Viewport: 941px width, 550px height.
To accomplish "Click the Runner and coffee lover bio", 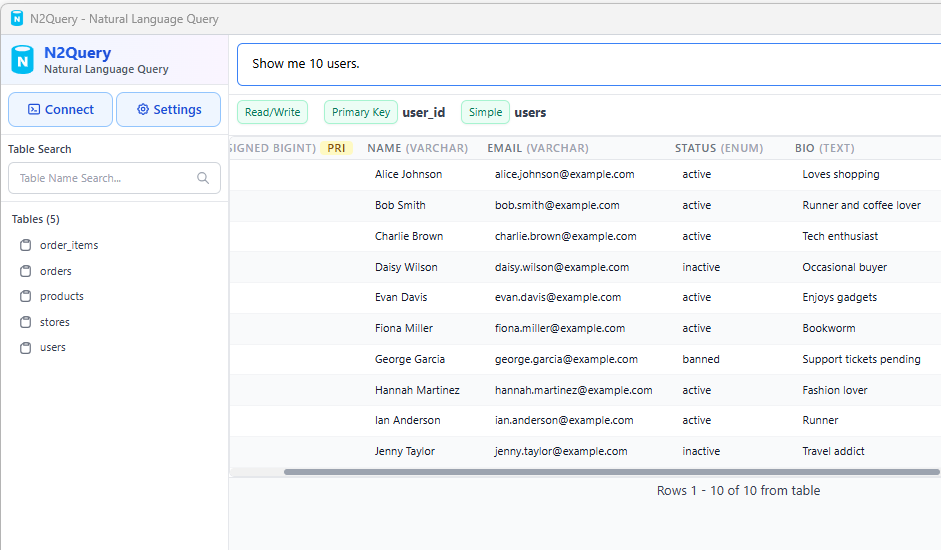I will [861, 205].
